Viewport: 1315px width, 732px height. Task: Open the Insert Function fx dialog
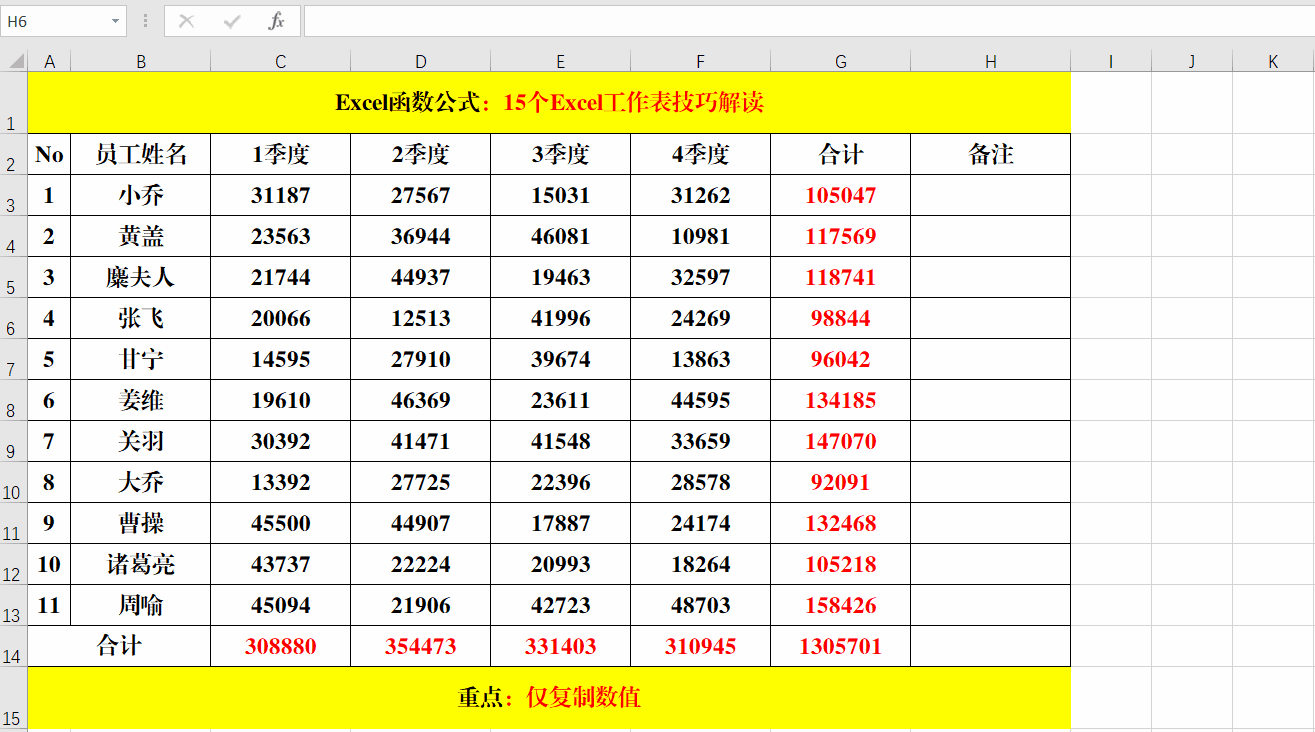(277, 21)
